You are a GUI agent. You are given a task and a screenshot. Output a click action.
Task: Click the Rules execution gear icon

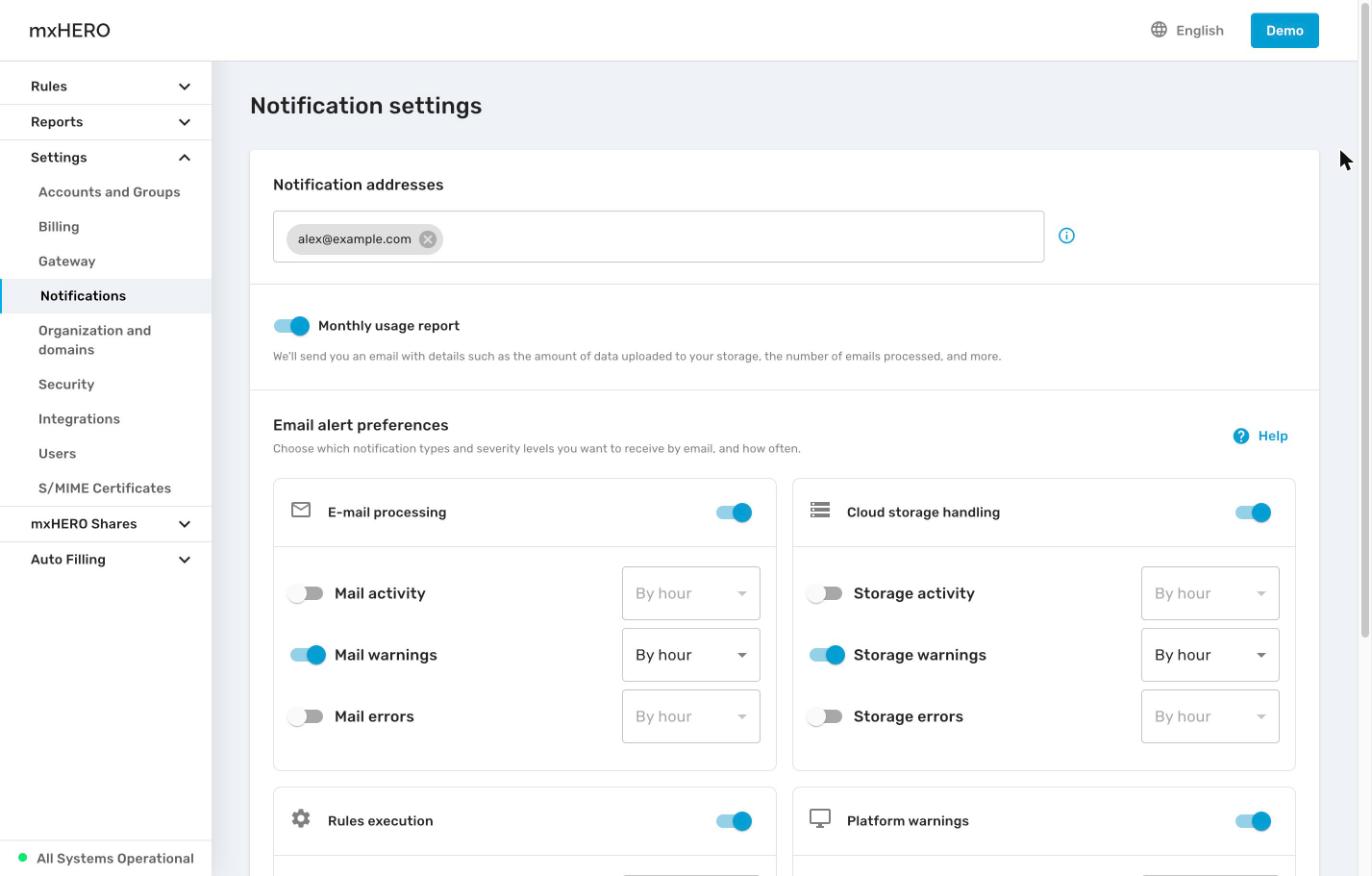(301, 819)
